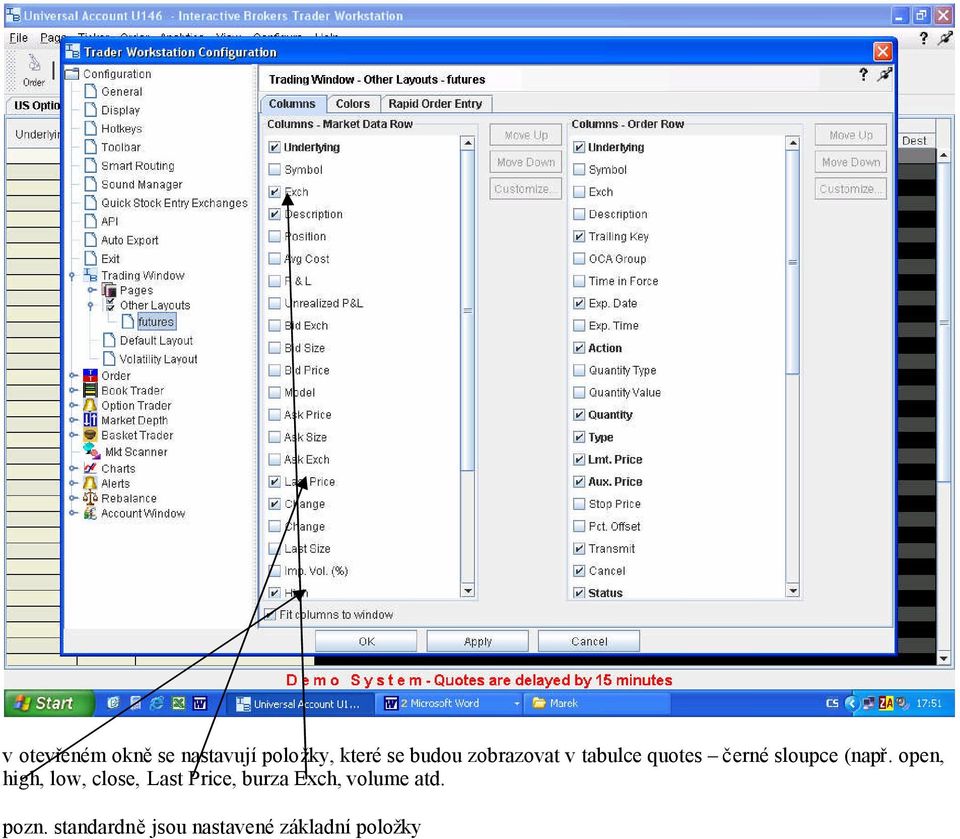Click the Alerts bell icon
960x839 pixels.
tap(90, 483)
